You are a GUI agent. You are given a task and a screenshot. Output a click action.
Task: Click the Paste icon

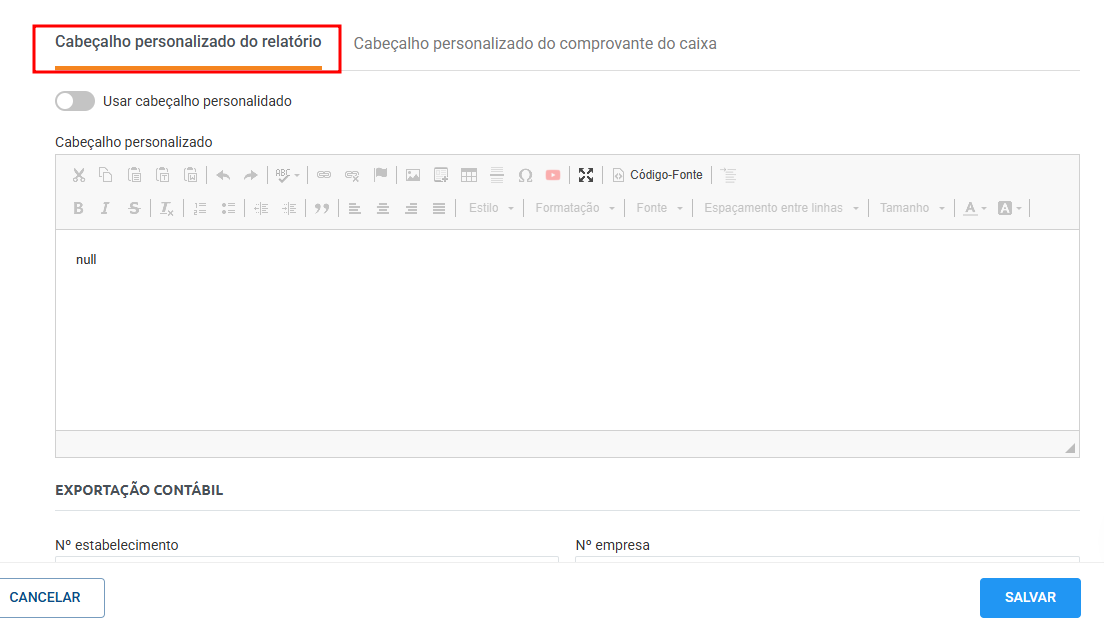tap(134, 175)
